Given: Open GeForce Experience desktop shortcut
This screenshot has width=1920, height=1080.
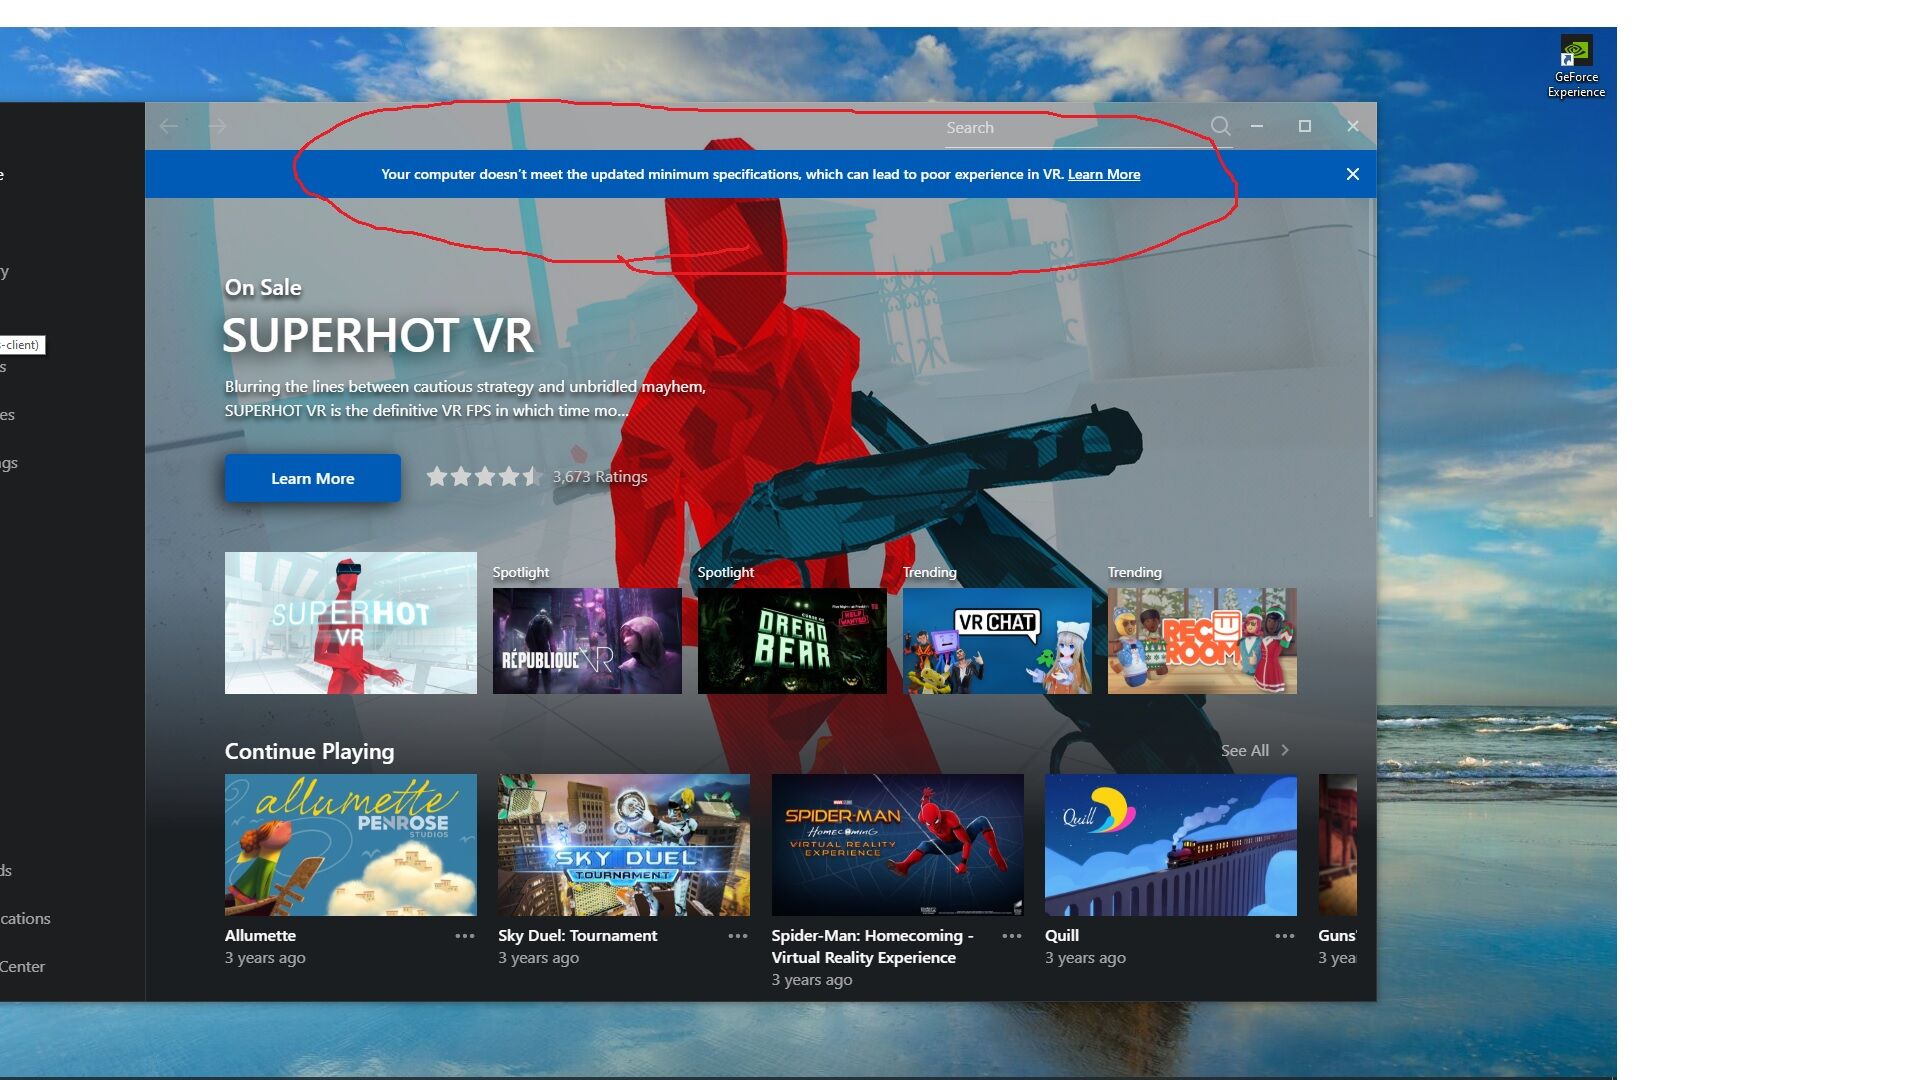Looking at the screenshot, I should [1576, 67].
